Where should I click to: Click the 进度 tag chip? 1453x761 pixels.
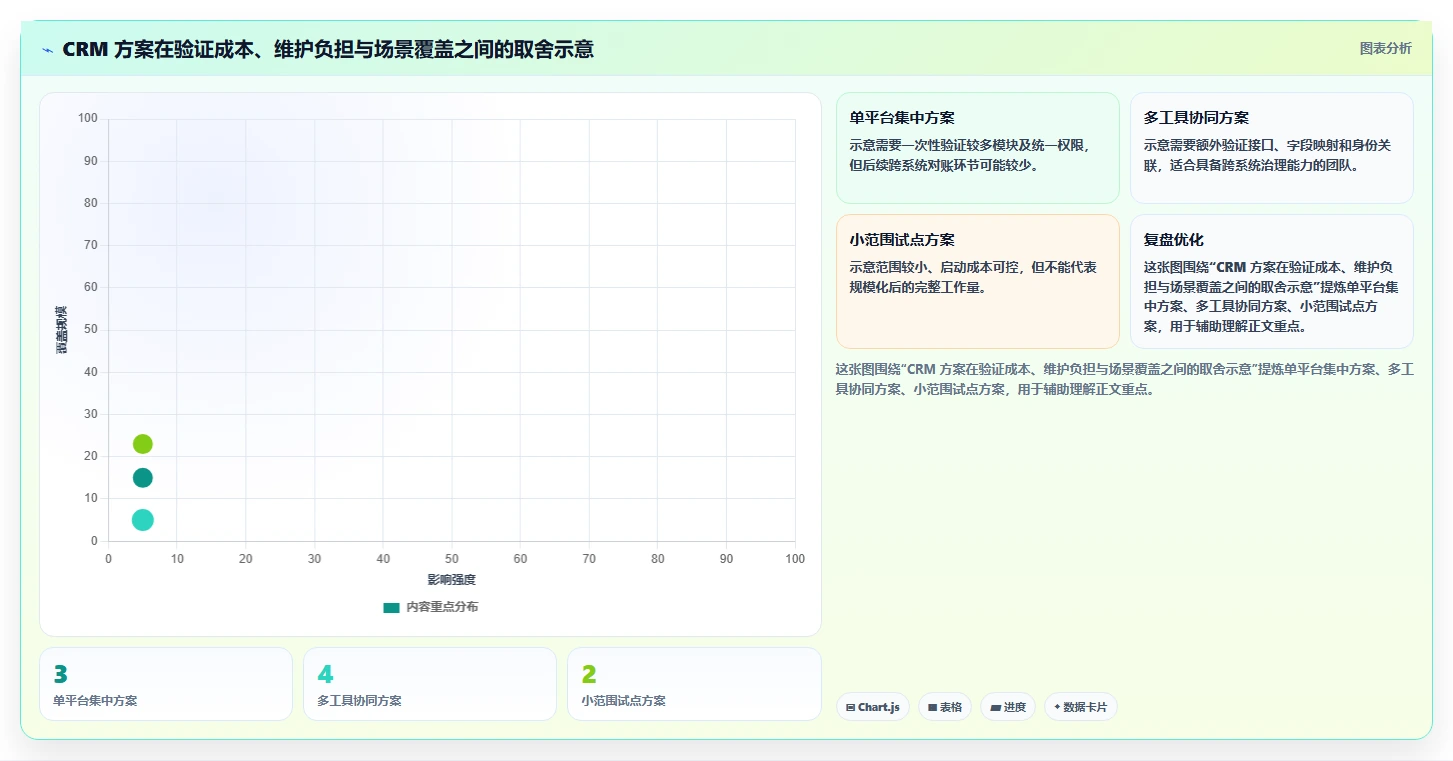click(x=1007, y=707)
